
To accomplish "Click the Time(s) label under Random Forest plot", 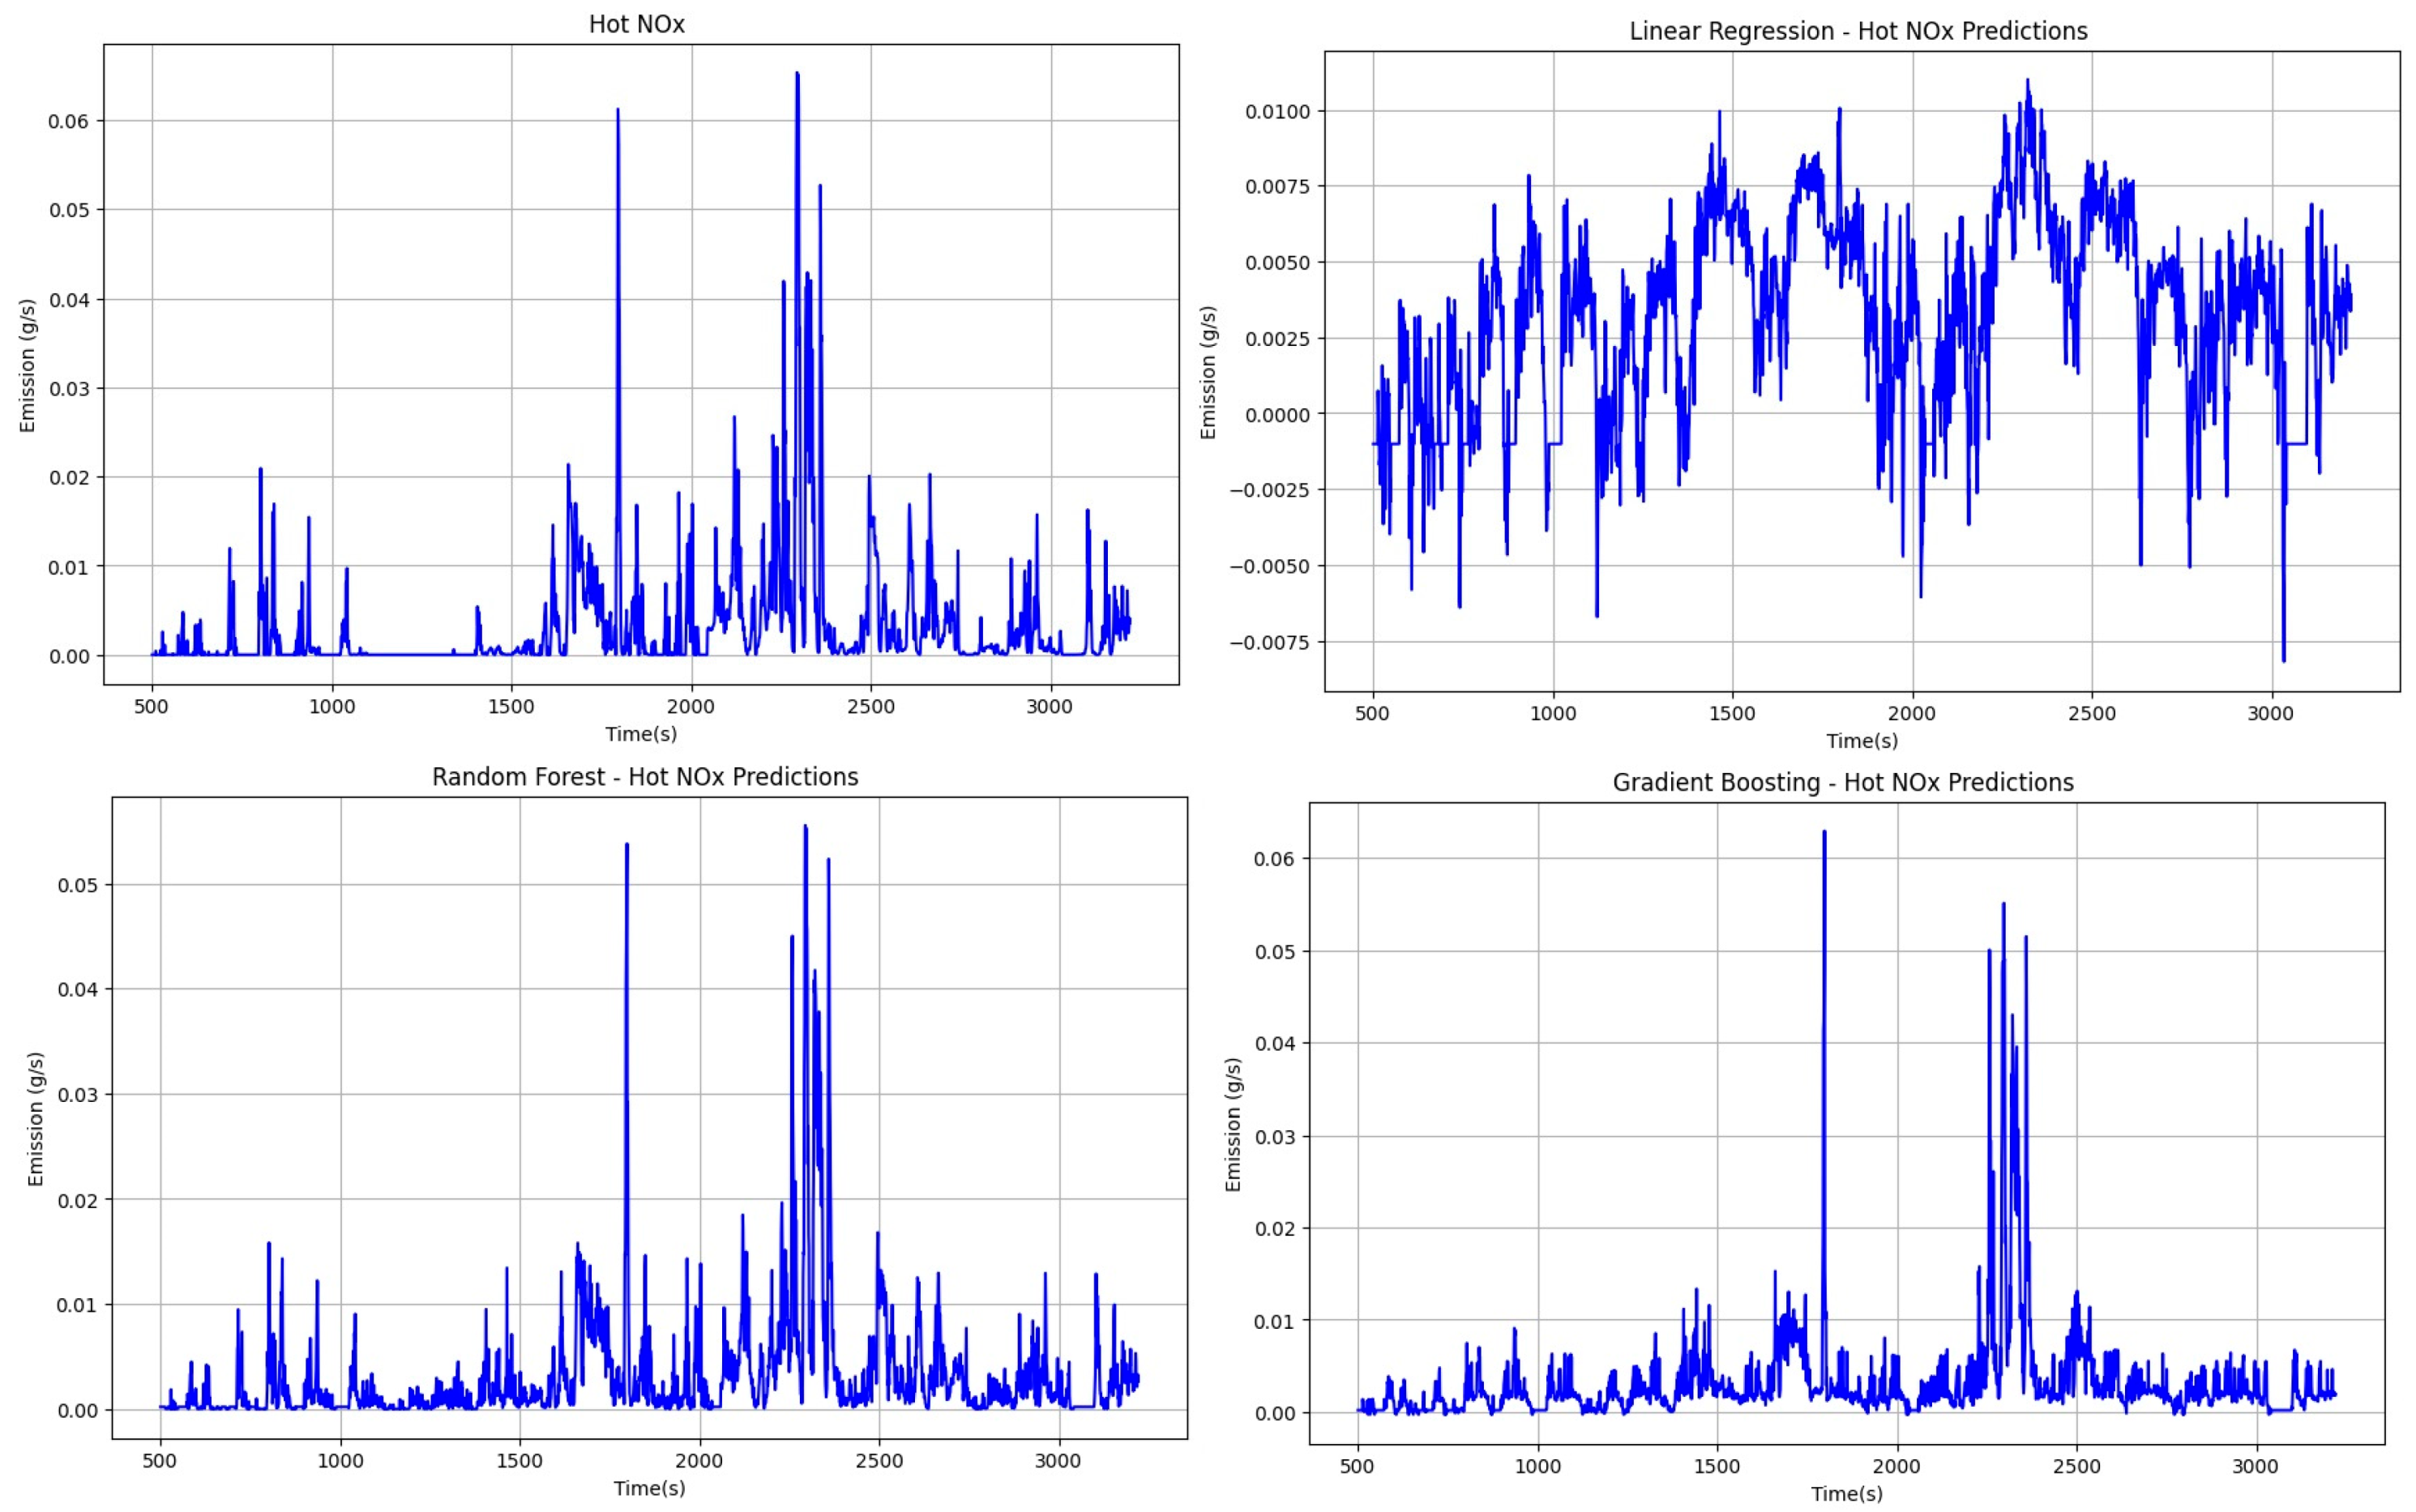I will pos(650,1488).
